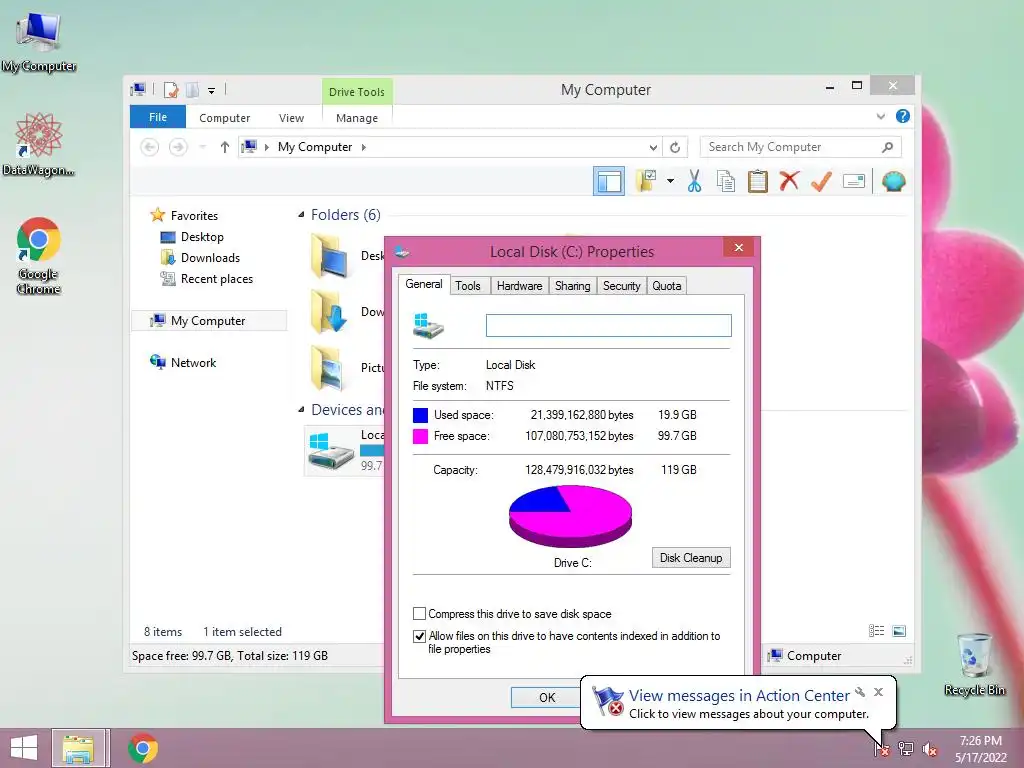The image size is (1024, 768).
Task: Click Favorites star in navigation pane
Action: 157,215
